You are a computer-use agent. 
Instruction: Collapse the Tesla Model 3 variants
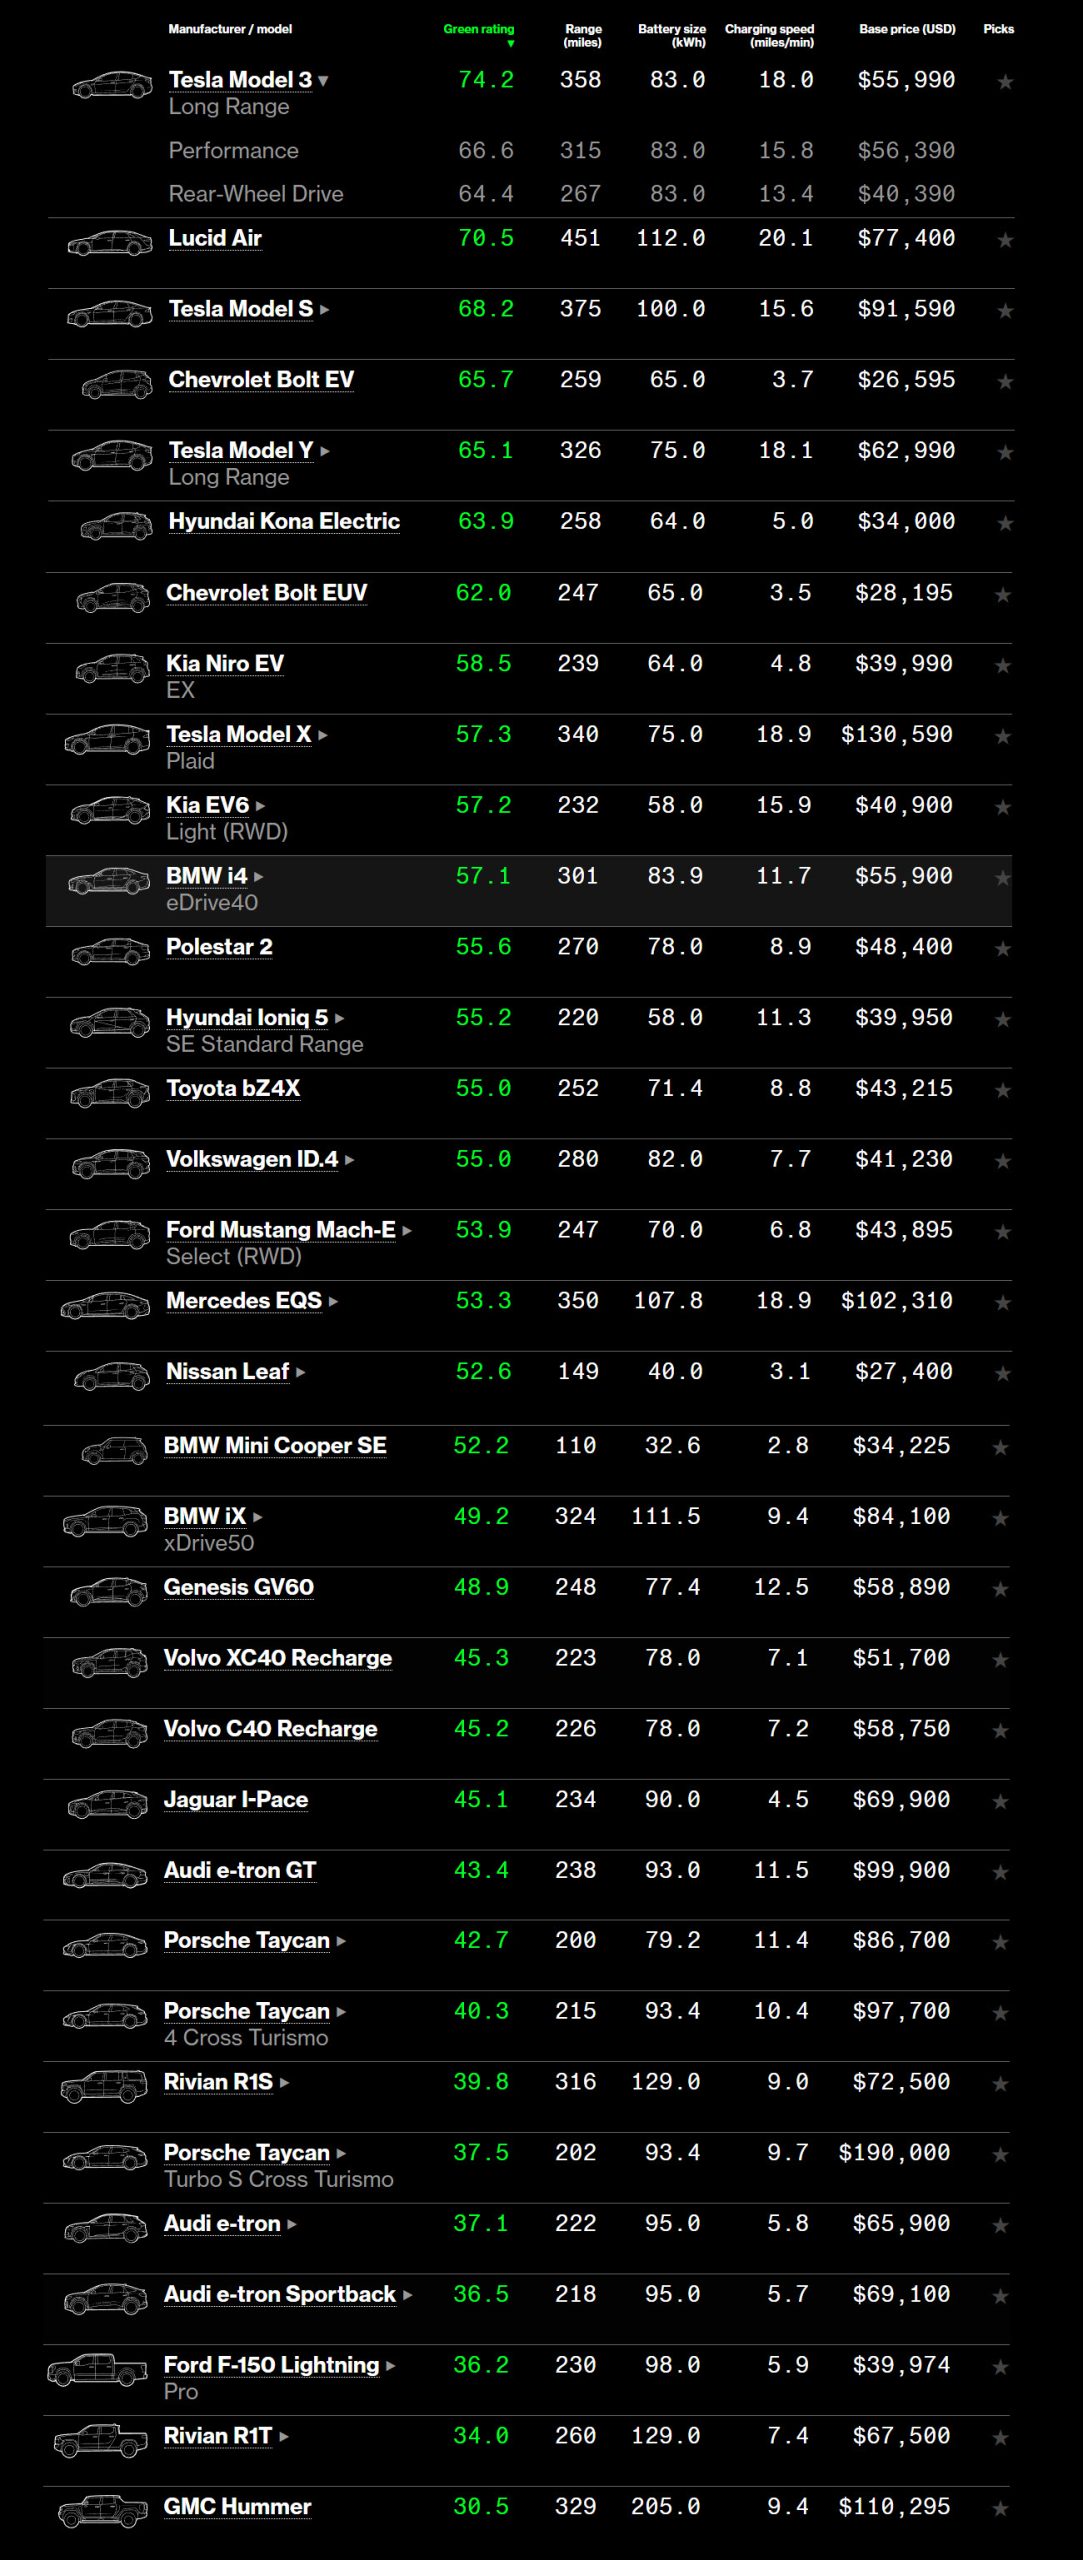[323, 81]
